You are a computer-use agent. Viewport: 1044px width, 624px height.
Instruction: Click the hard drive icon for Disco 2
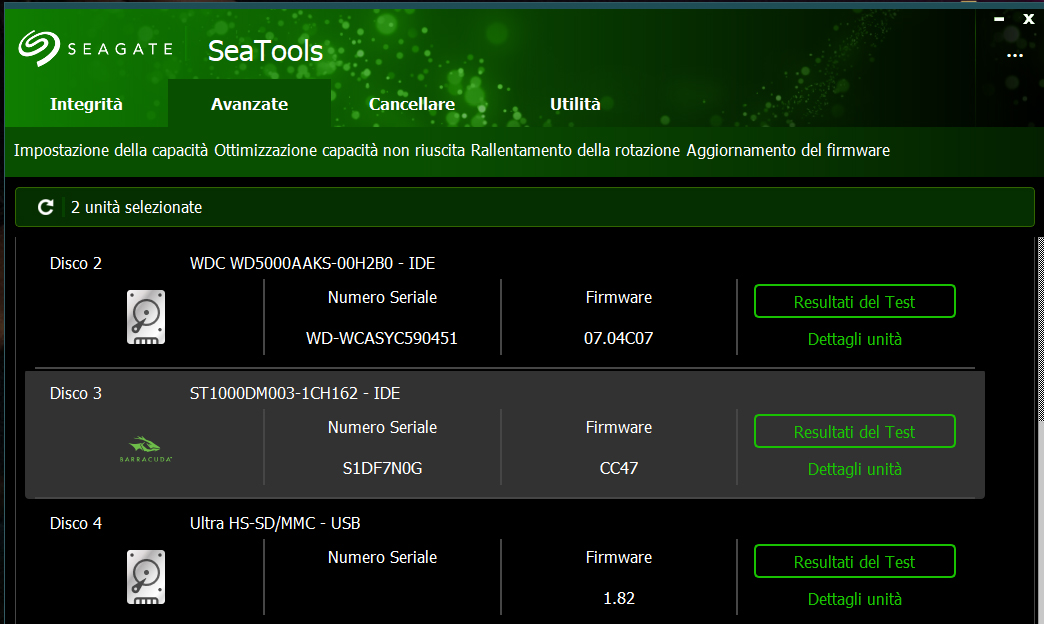click(x=146, y=317)
